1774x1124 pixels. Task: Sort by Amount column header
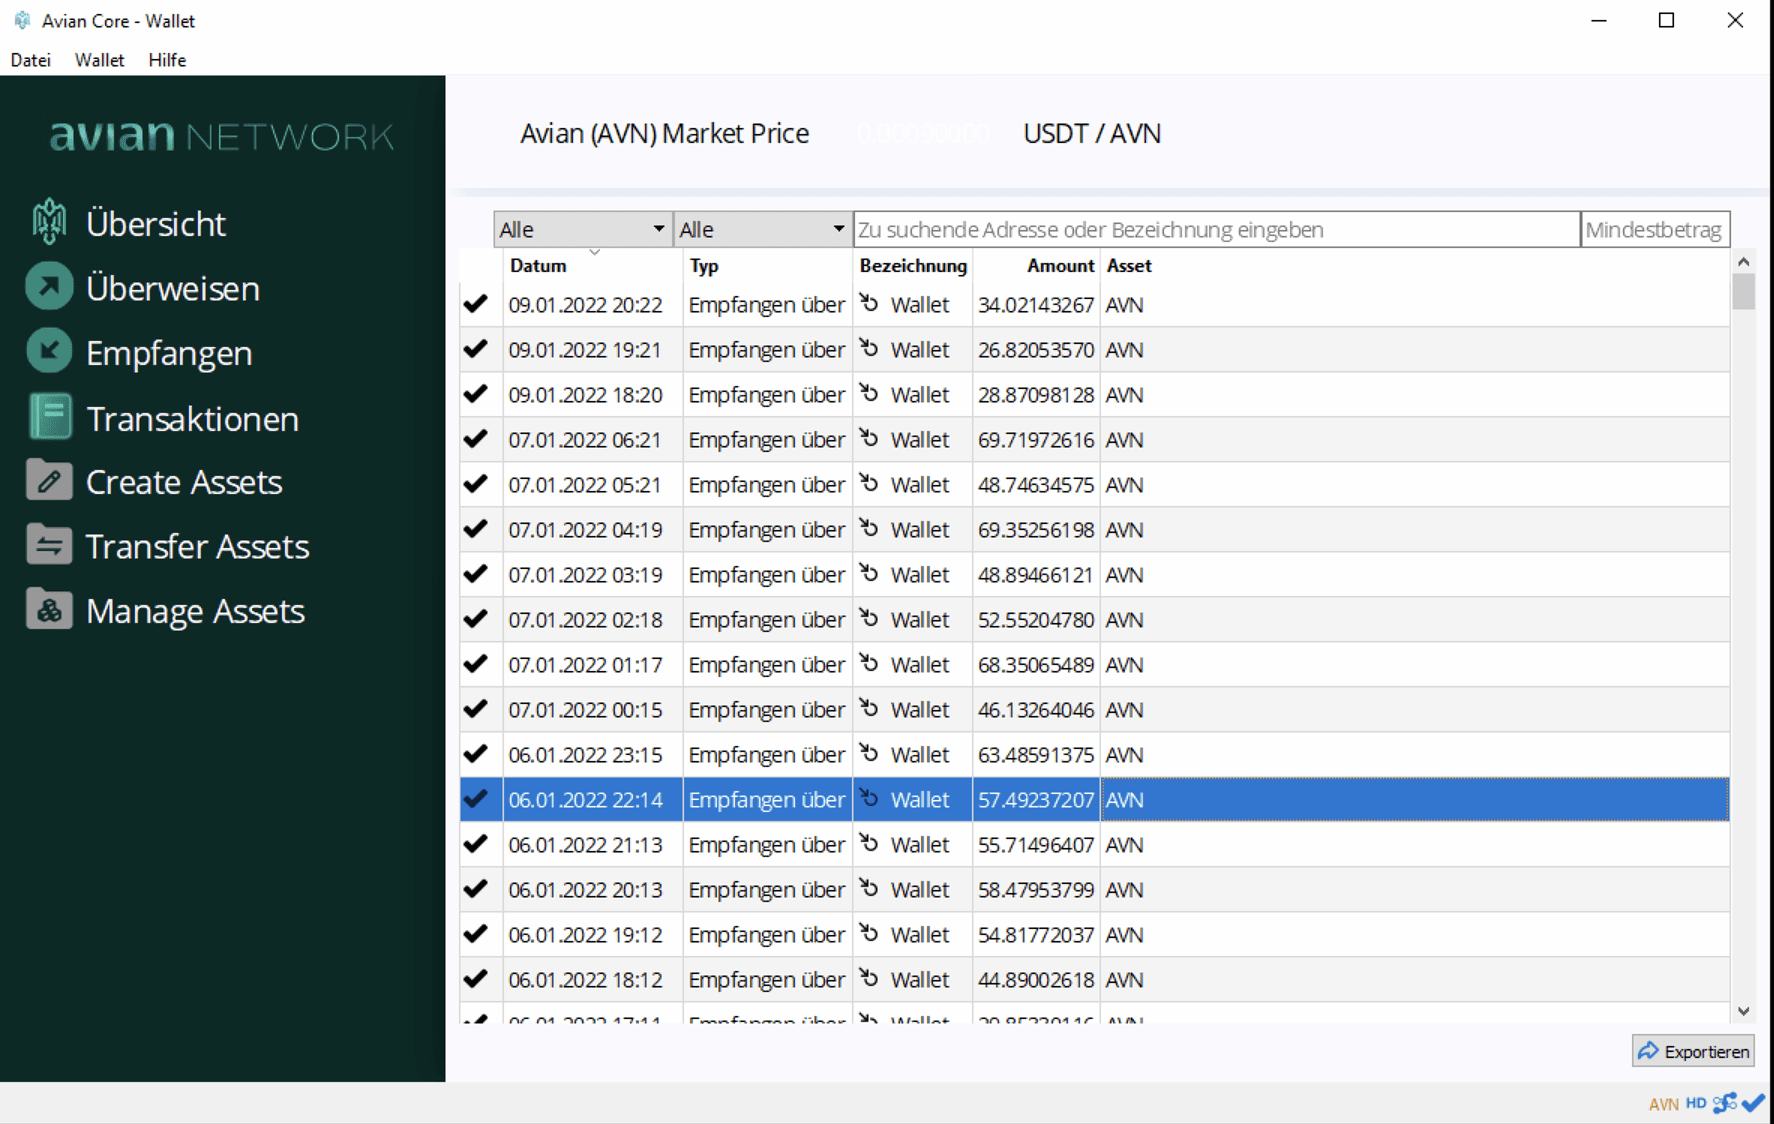coord(1060,266)
